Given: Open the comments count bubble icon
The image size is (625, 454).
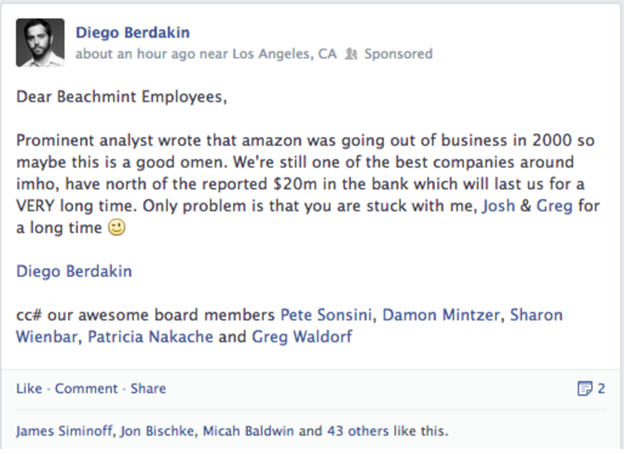Looking at the screenshot, I should (585, 388).
